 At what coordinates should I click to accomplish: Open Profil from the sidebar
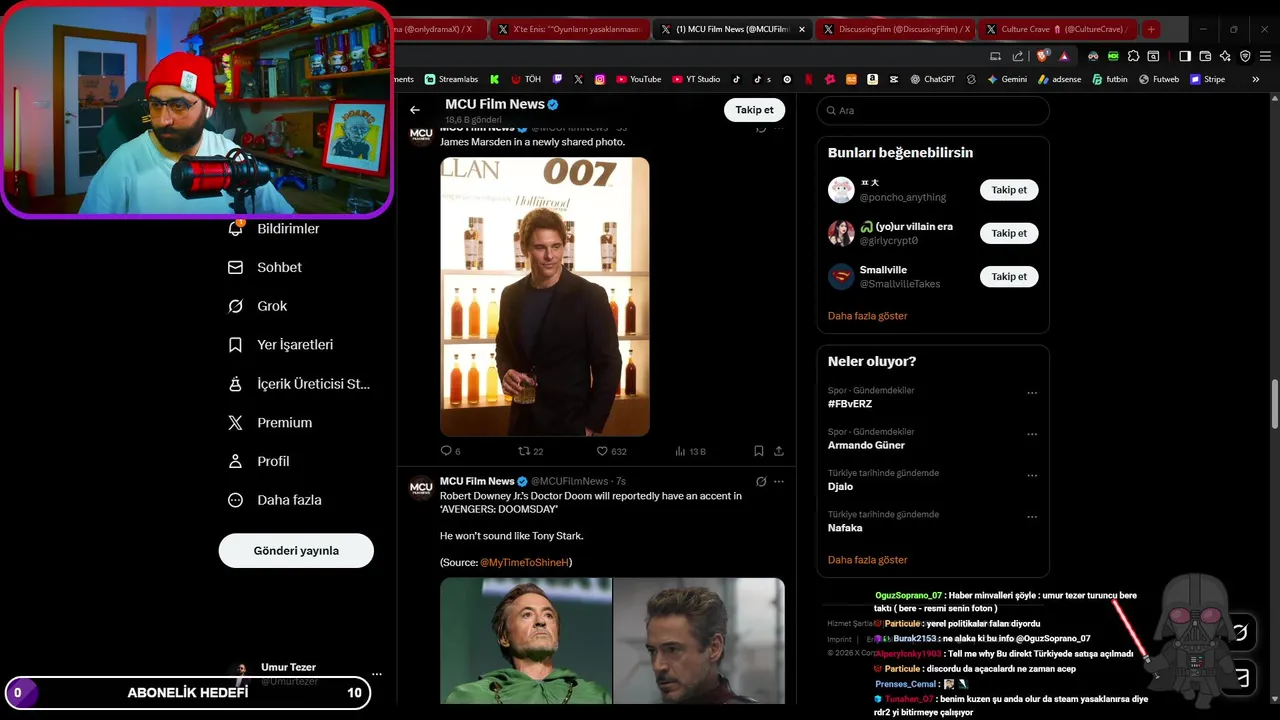(259, 462)
